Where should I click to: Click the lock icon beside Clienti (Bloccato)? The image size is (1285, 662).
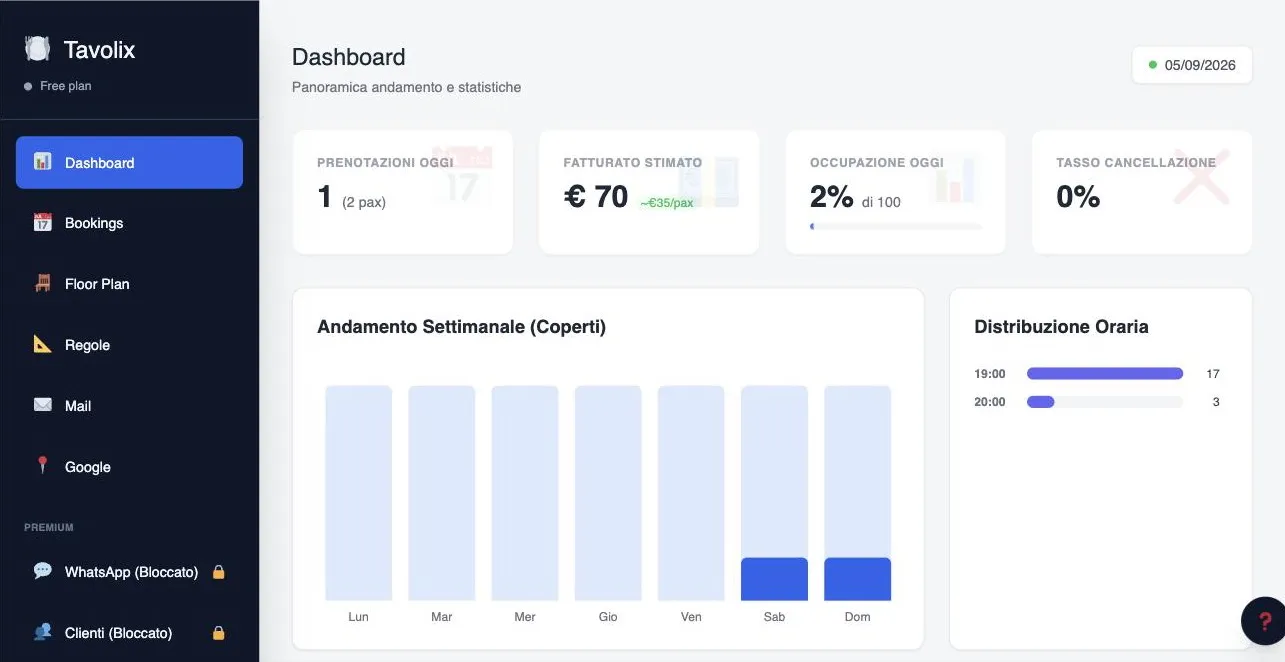219,633
